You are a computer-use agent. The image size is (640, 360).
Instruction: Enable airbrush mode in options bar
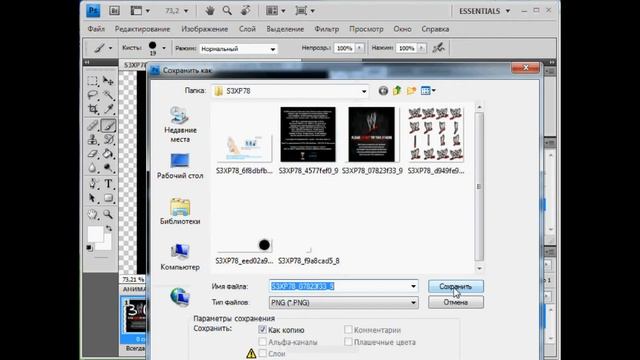point(439,48)
